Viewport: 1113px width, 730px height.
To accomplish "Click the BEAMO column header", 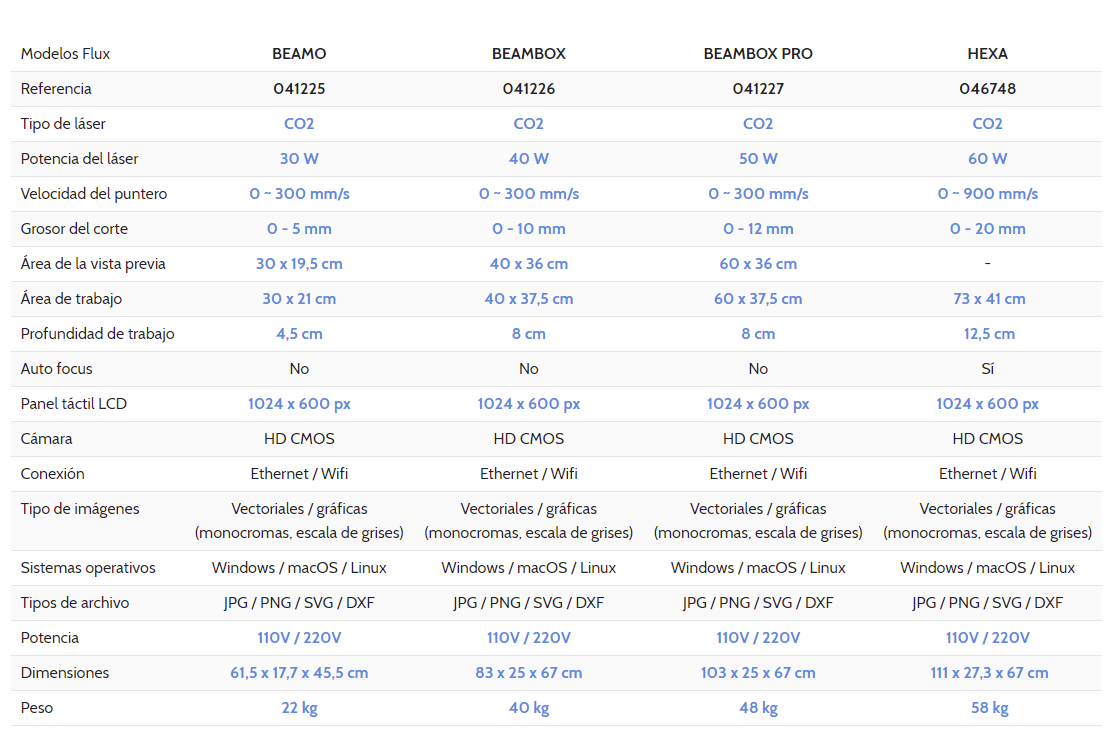I will [299, 54].
